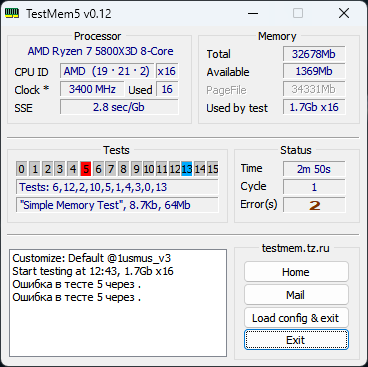The image size is (368, 367).
Task: Click the Tests order list 6,12,2,10,5,1,4,3,0,13
Action: (117, 187)
